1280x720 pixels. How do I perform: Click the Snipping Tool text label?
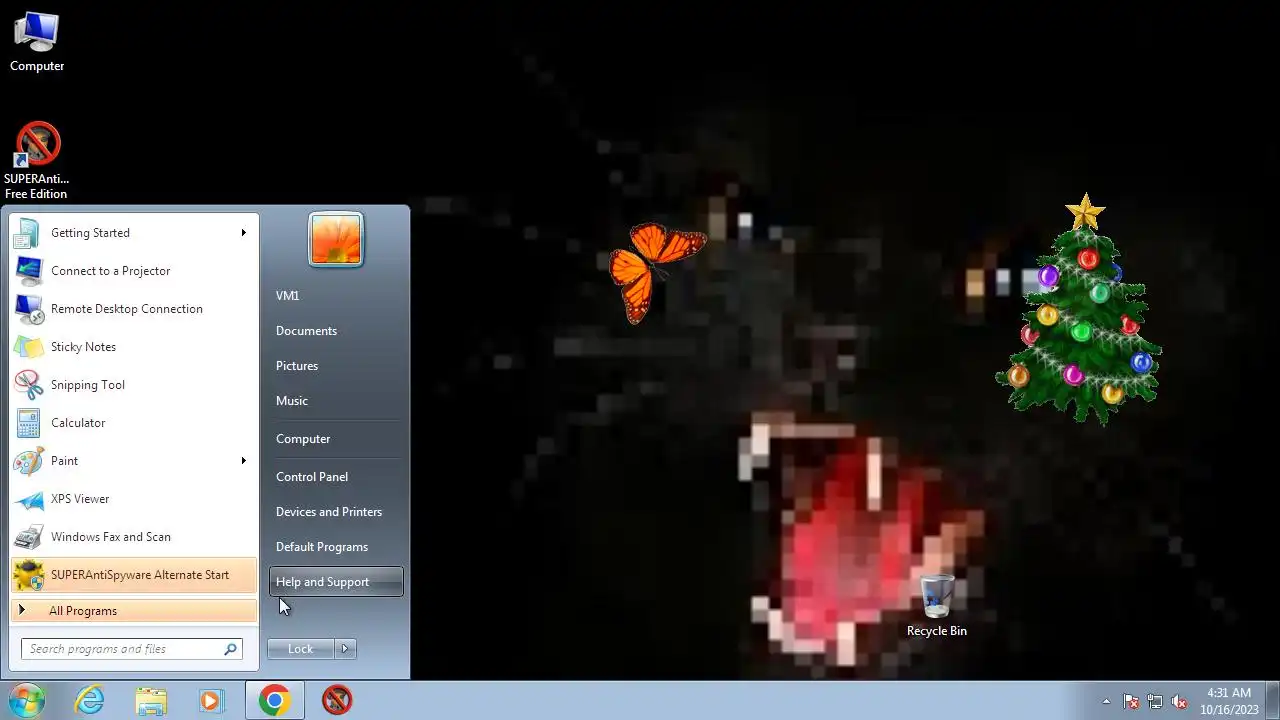88,385
